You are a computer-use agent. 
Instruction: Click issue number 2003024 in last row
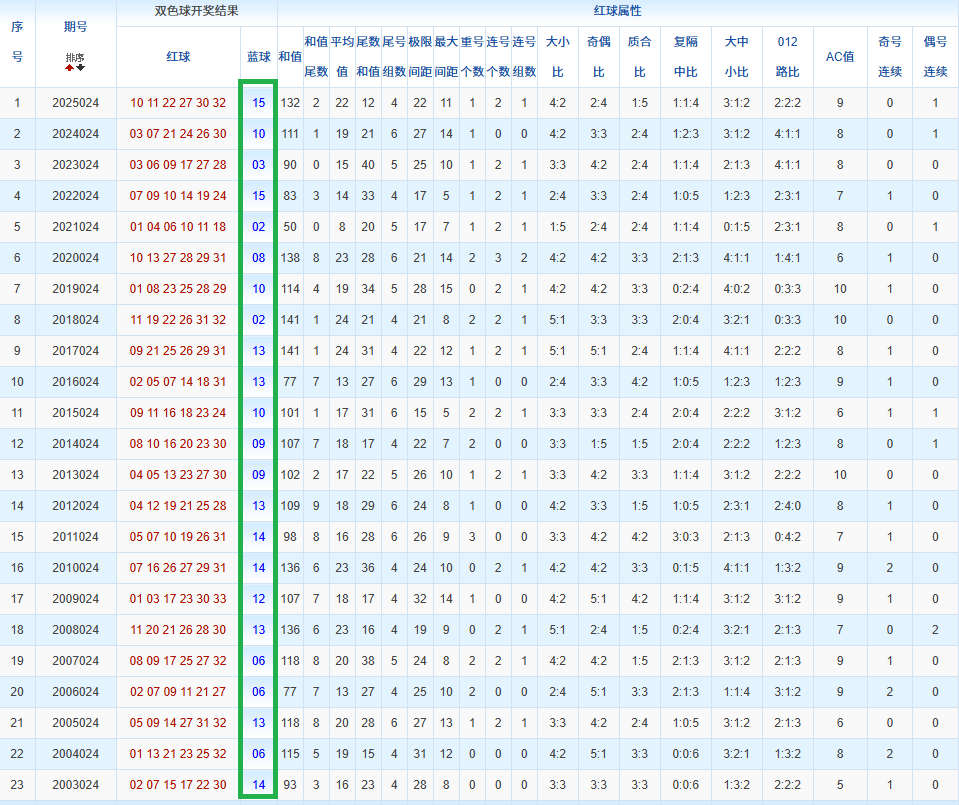pos(75,785)
